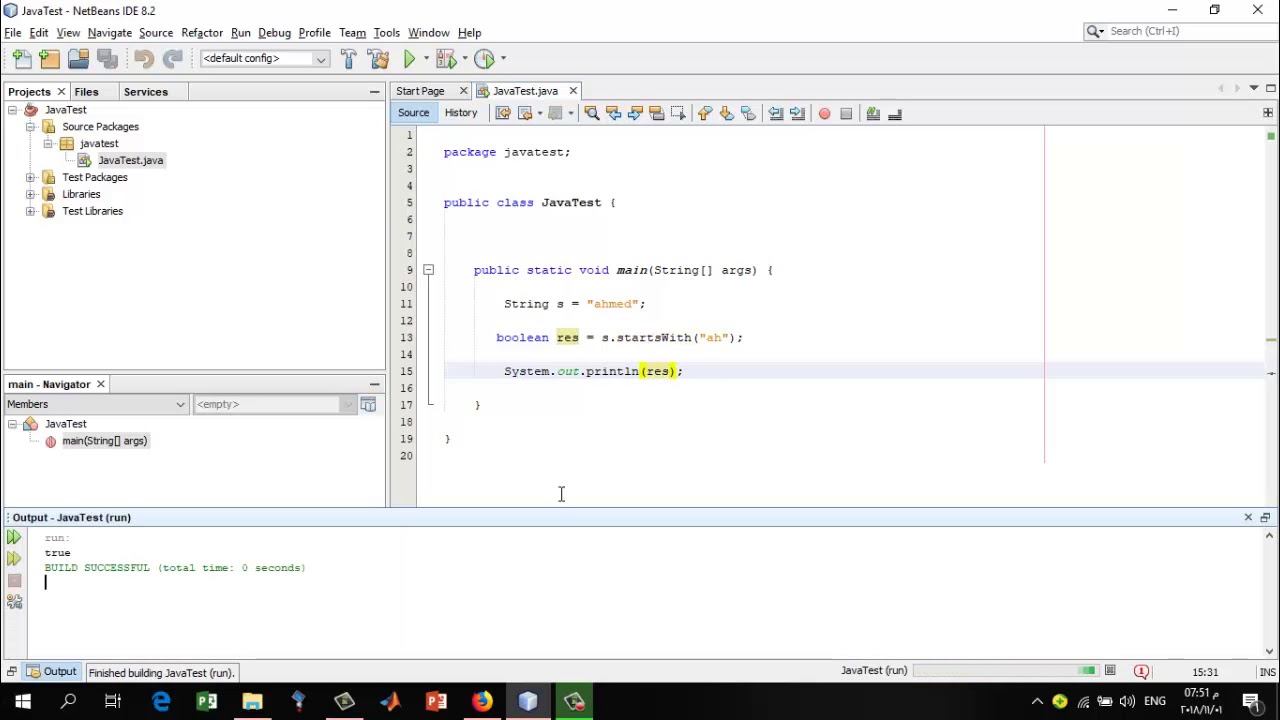Viewport: 1280px width, 720px height.
Task: Click the New Project toolbar icon
Action: pos(49,59)
